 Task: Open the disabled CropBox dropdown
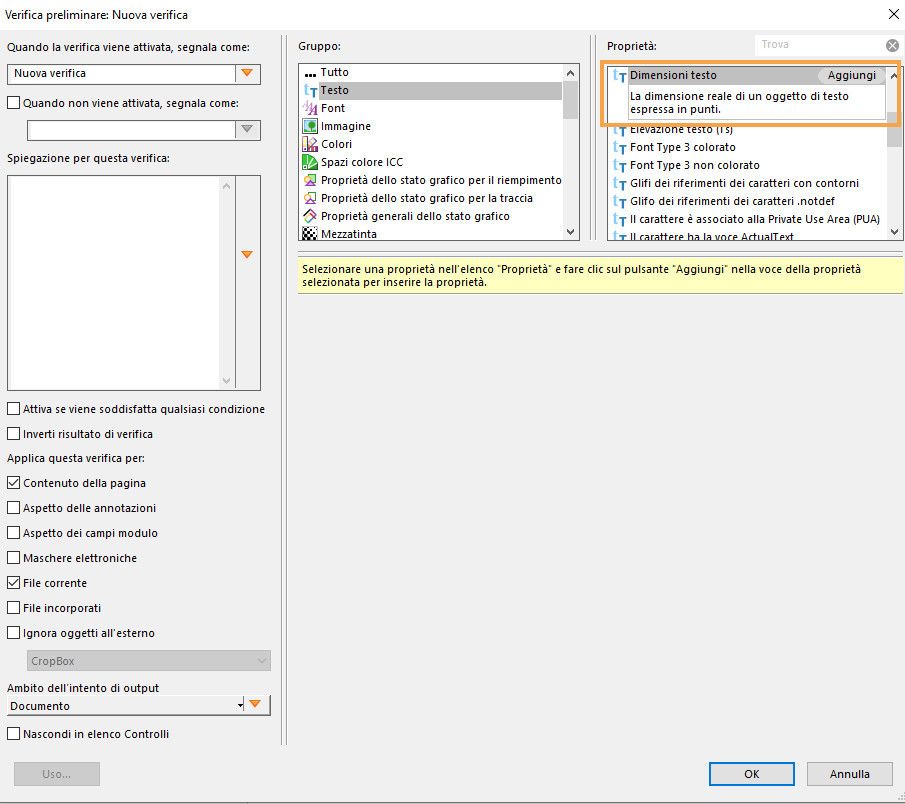(x=148, y=661)
